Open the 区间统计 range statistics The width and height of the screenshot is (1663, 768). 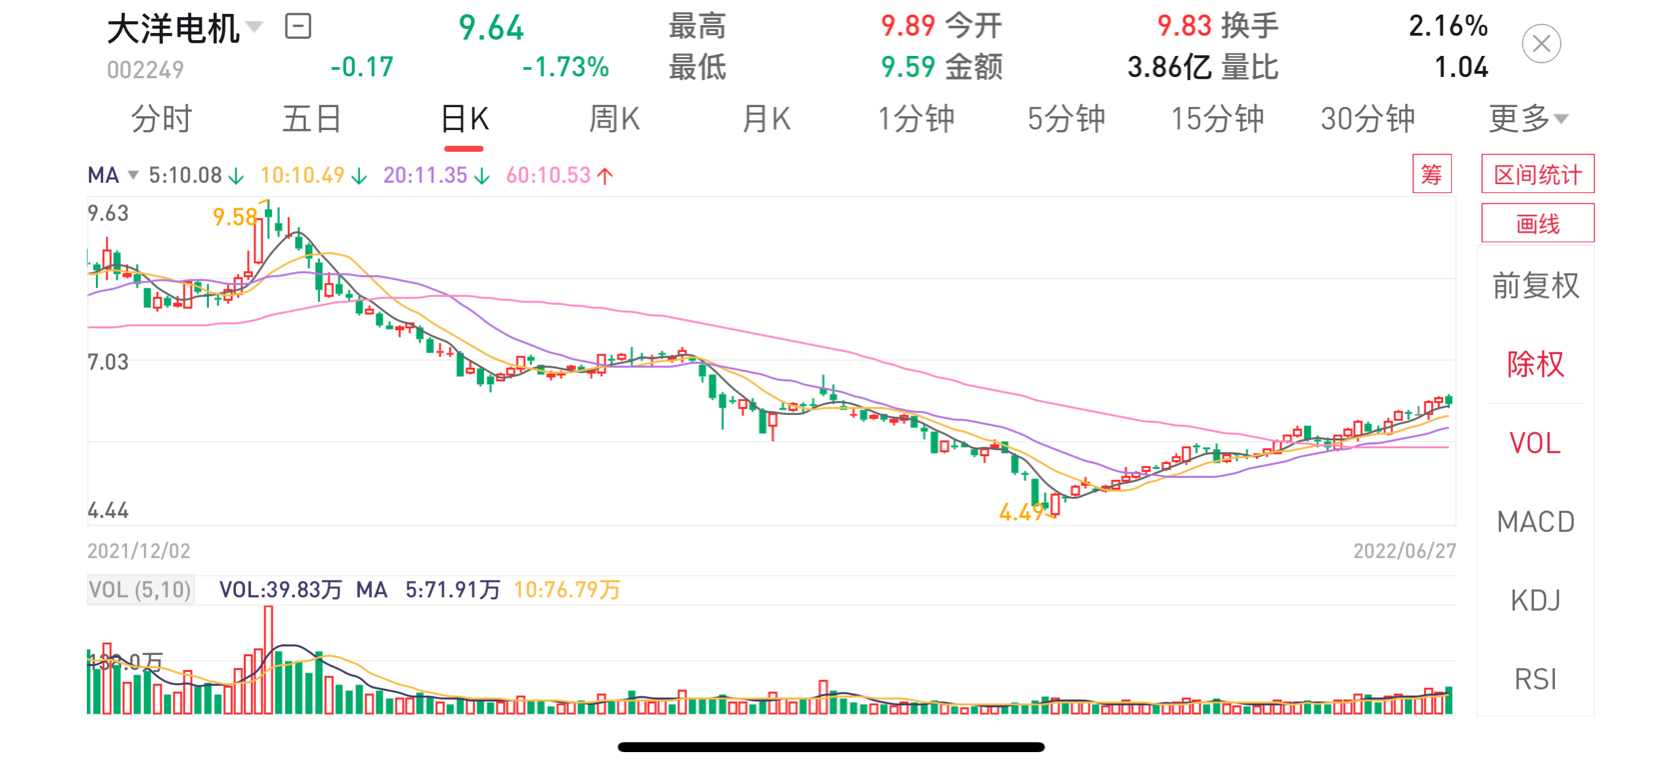(x=1537, y=175)
